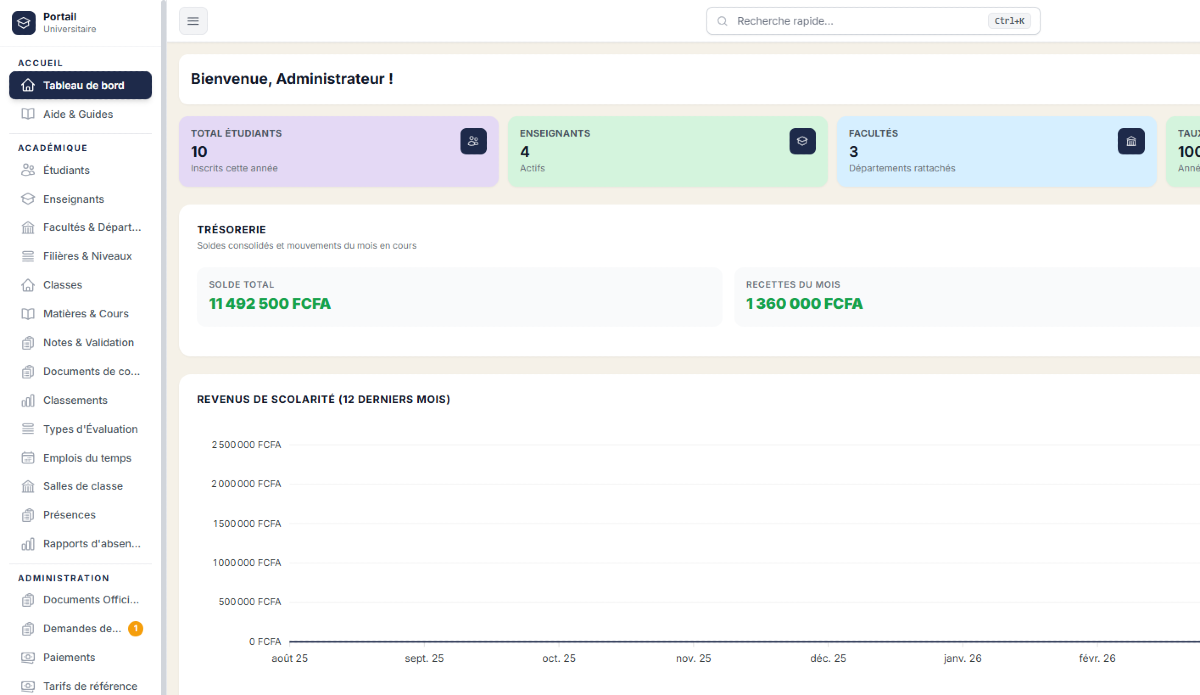Click the Types d'Évaluation list icon
1200x695 pixels.
coord(28,429)
